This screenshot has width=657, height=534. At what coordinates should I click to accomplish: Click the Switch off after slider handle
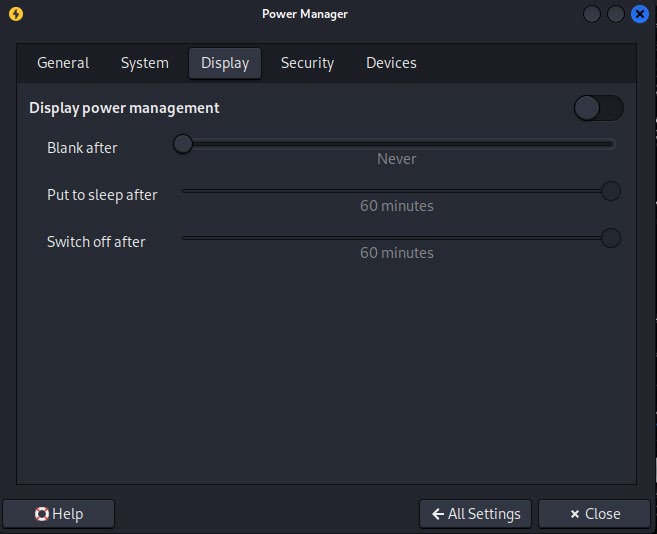coord(610,238)
